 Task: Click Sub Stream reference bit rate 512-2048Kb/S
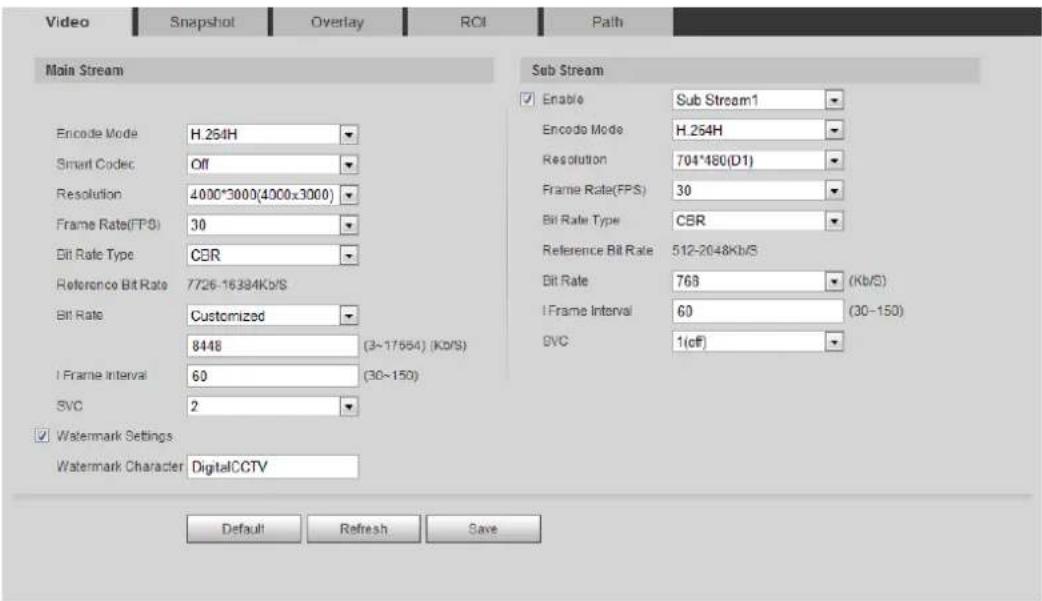pos(714,251)
